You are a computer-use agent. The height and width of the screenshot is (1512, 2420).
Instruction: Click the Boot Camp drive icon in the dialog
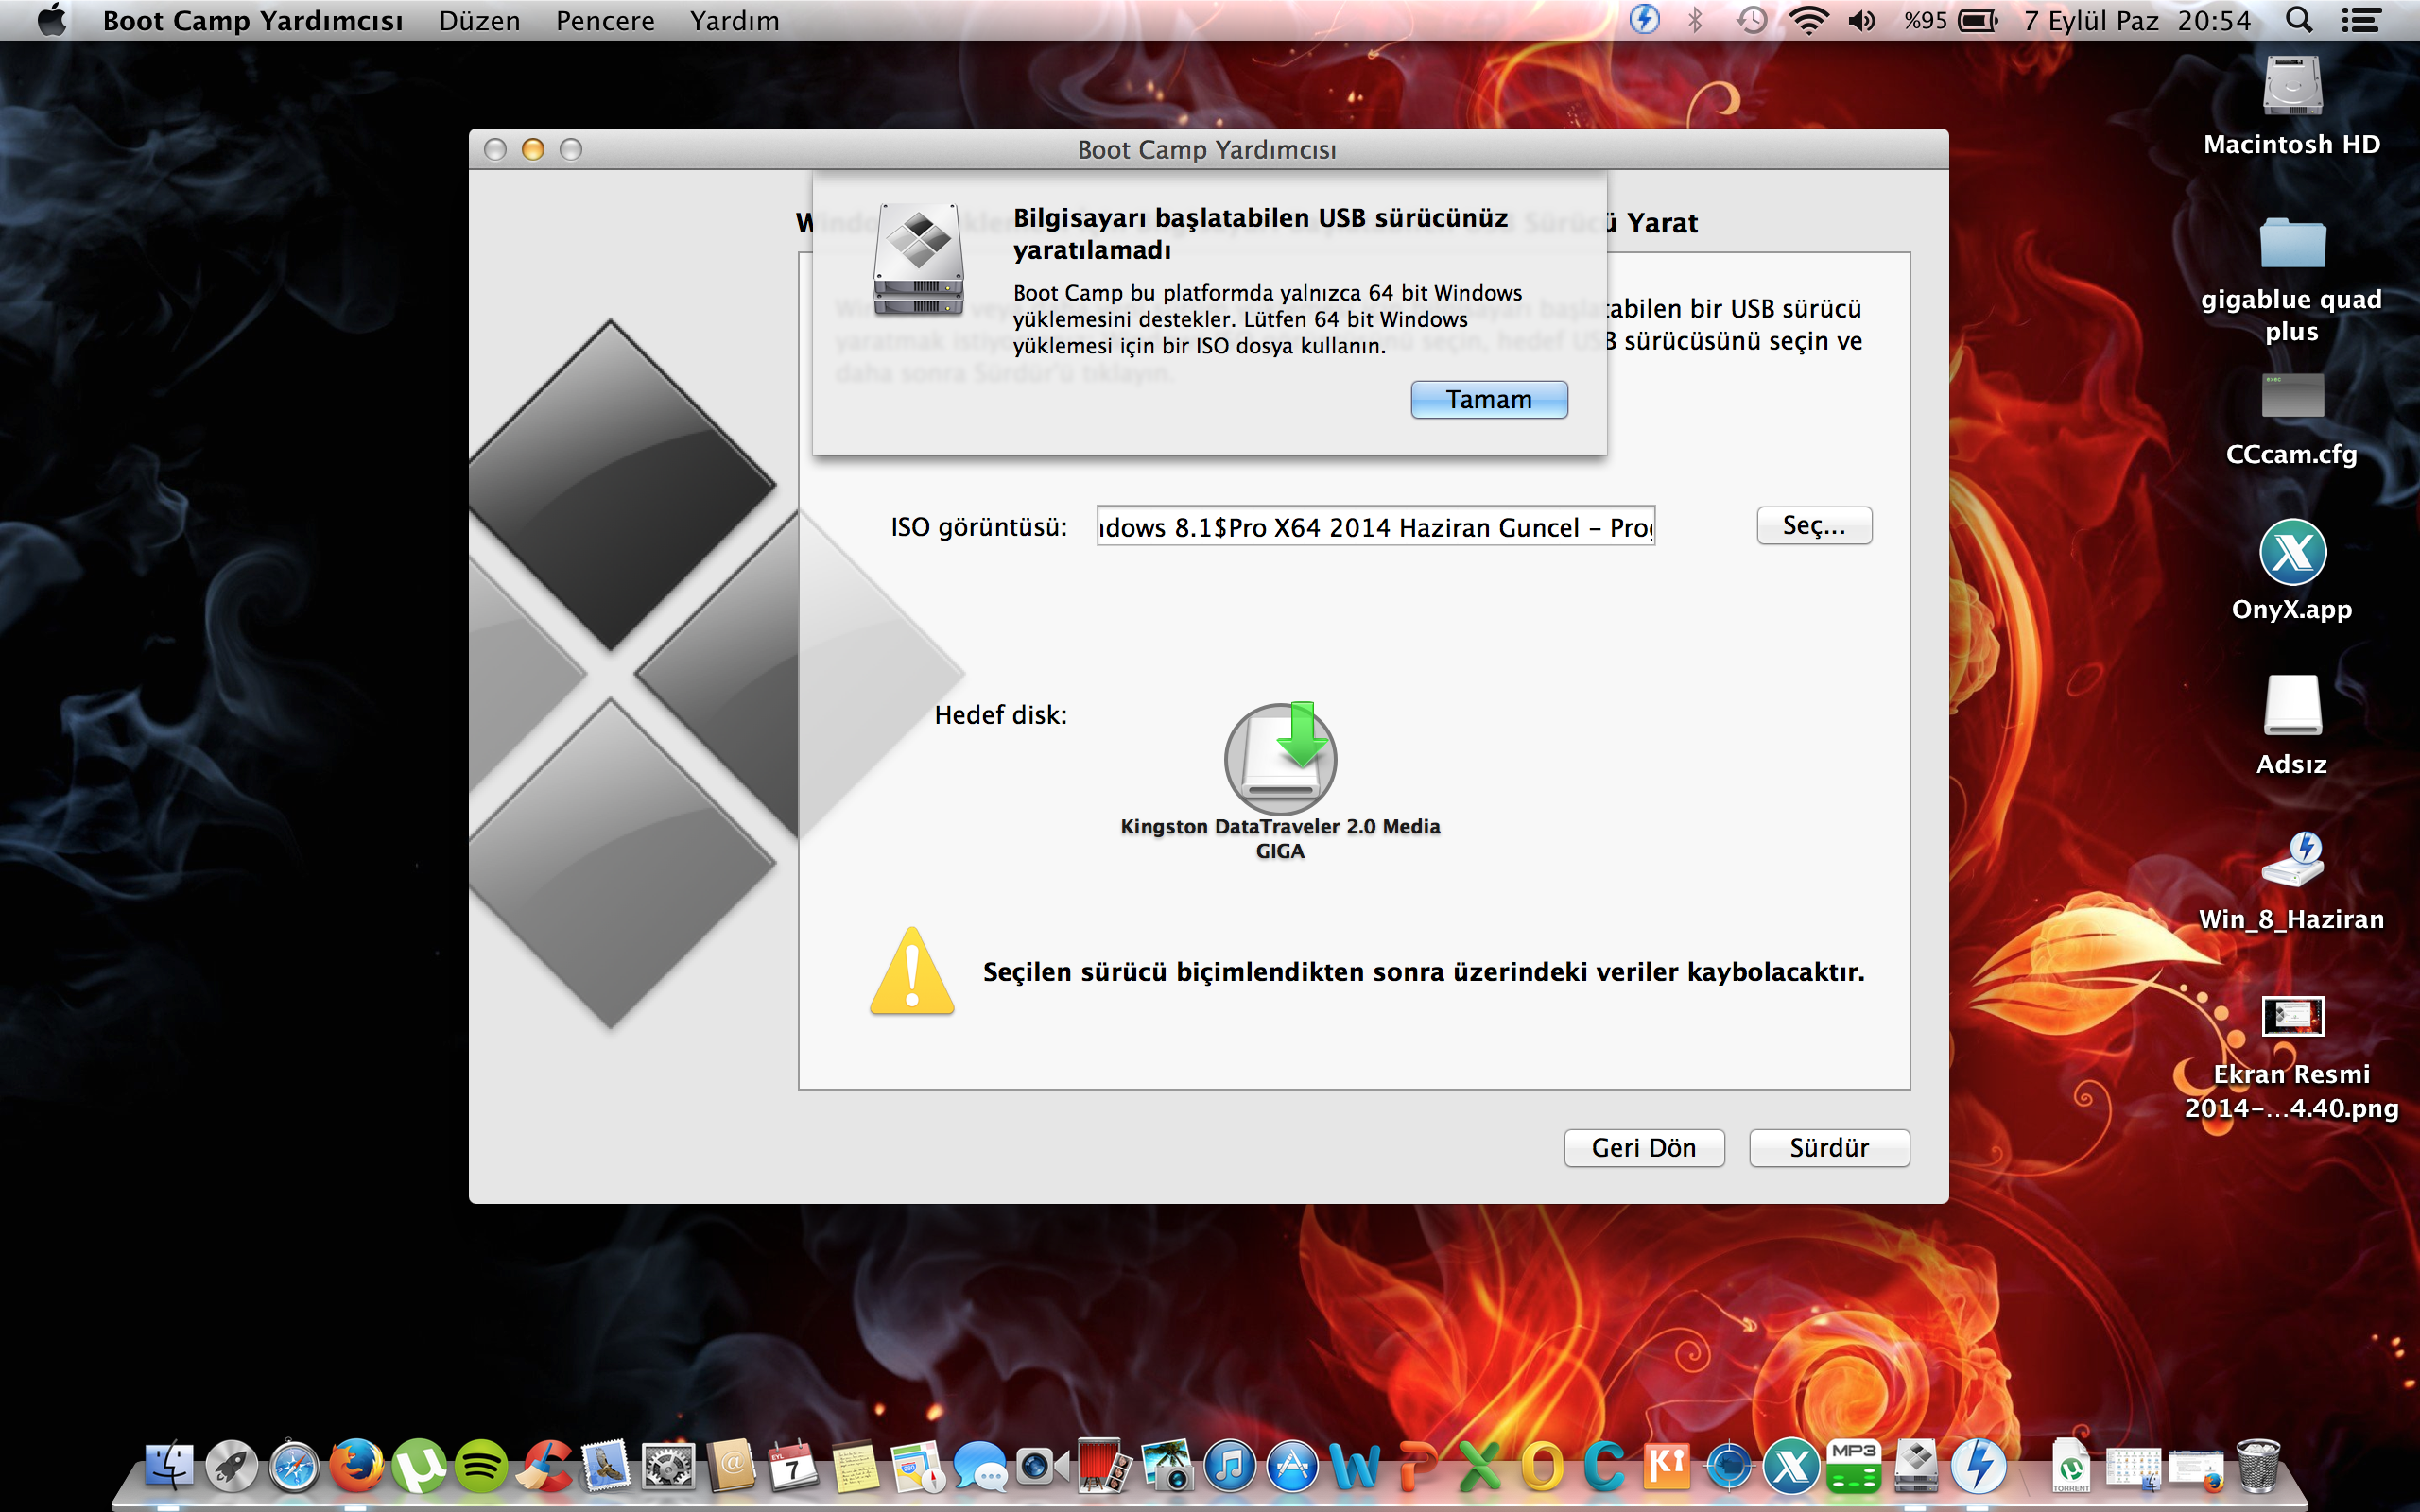point(918,259)
